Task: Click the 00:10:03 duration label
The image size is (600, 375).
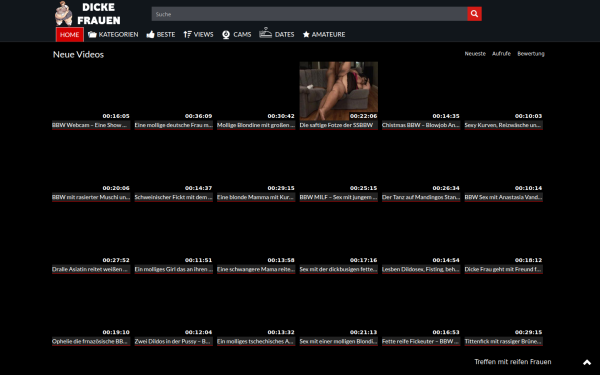Action: (528, 116)
